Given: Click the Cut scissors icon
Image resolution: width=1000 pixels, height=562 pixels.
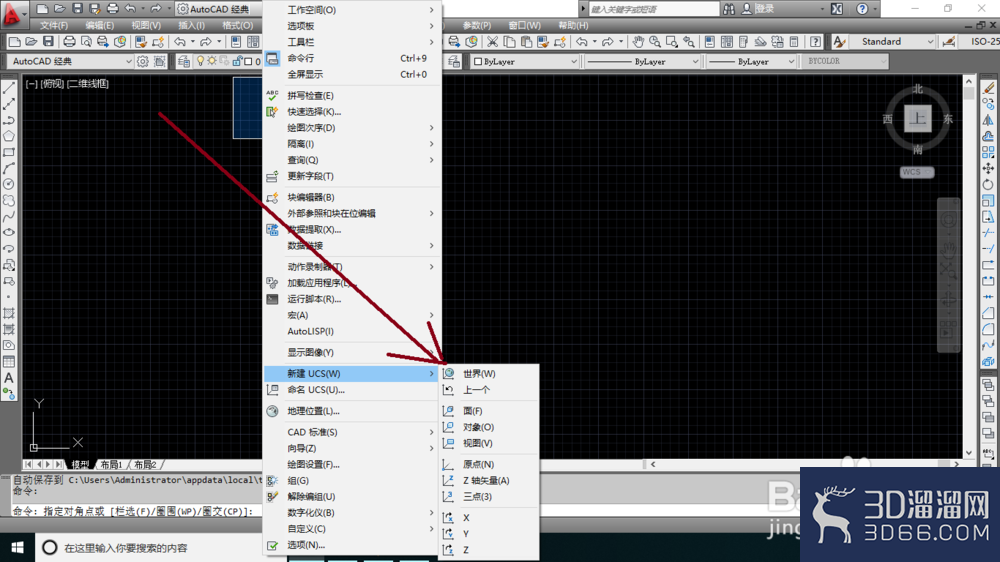Looking at the screenshot, I should tap(492, 41).
